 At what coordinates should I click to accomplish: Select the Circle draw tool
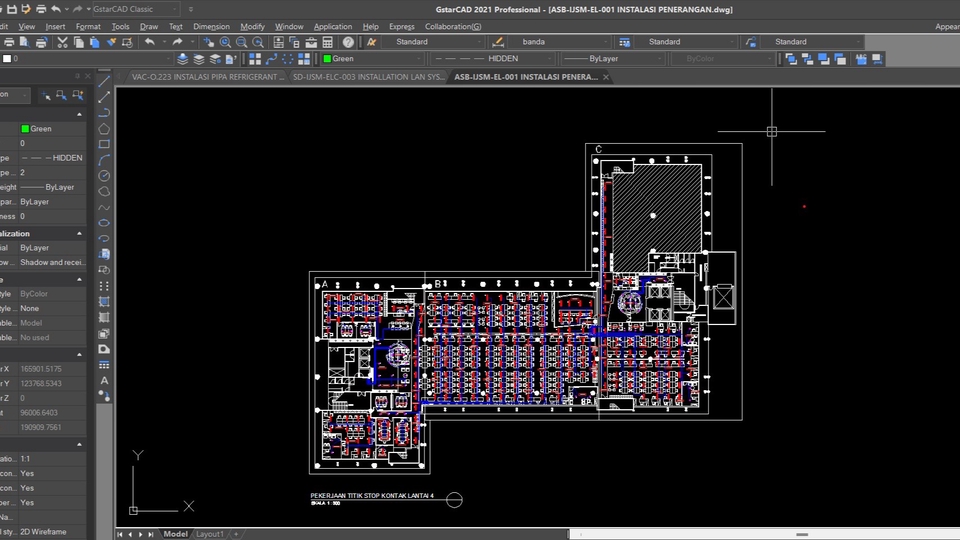(104, 176)
